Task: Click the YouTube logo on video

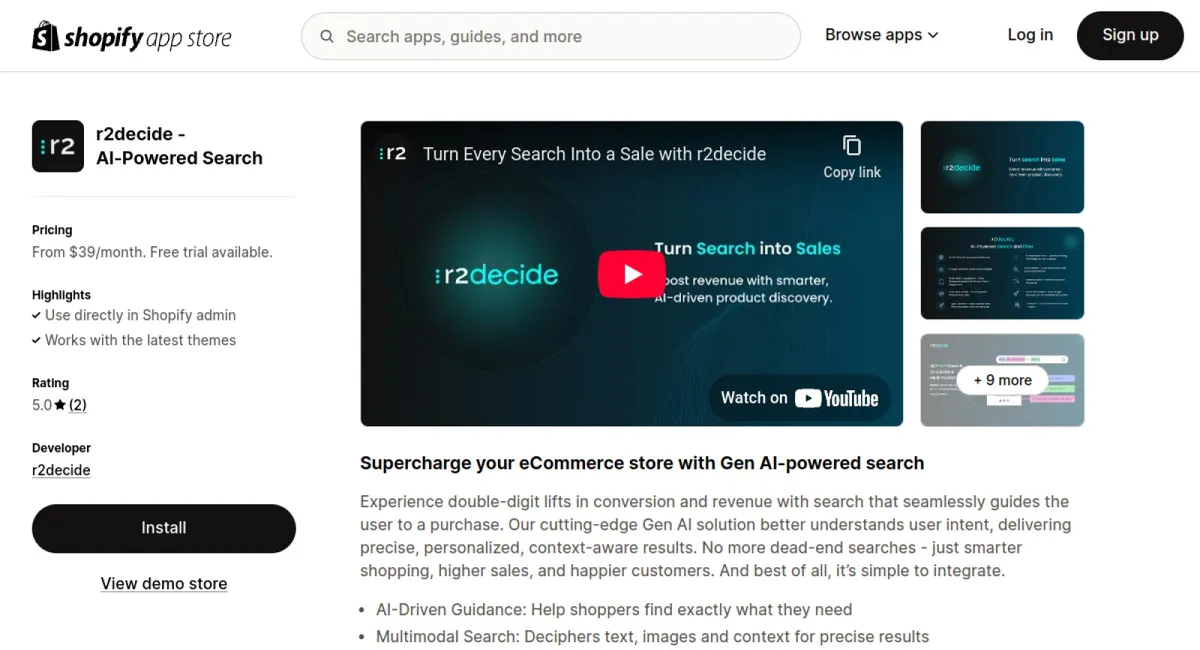Action: click(837, 398)
